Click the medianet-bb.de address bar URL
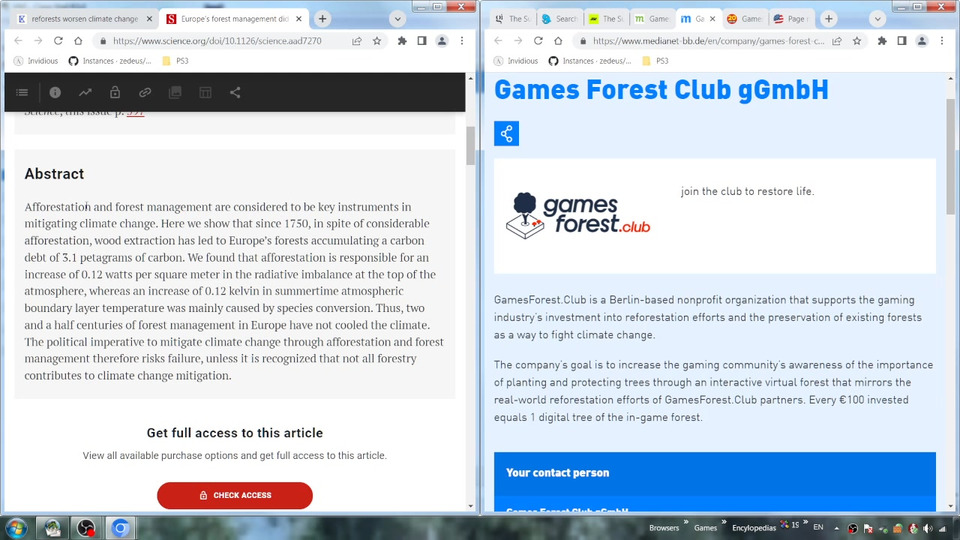 708,41
